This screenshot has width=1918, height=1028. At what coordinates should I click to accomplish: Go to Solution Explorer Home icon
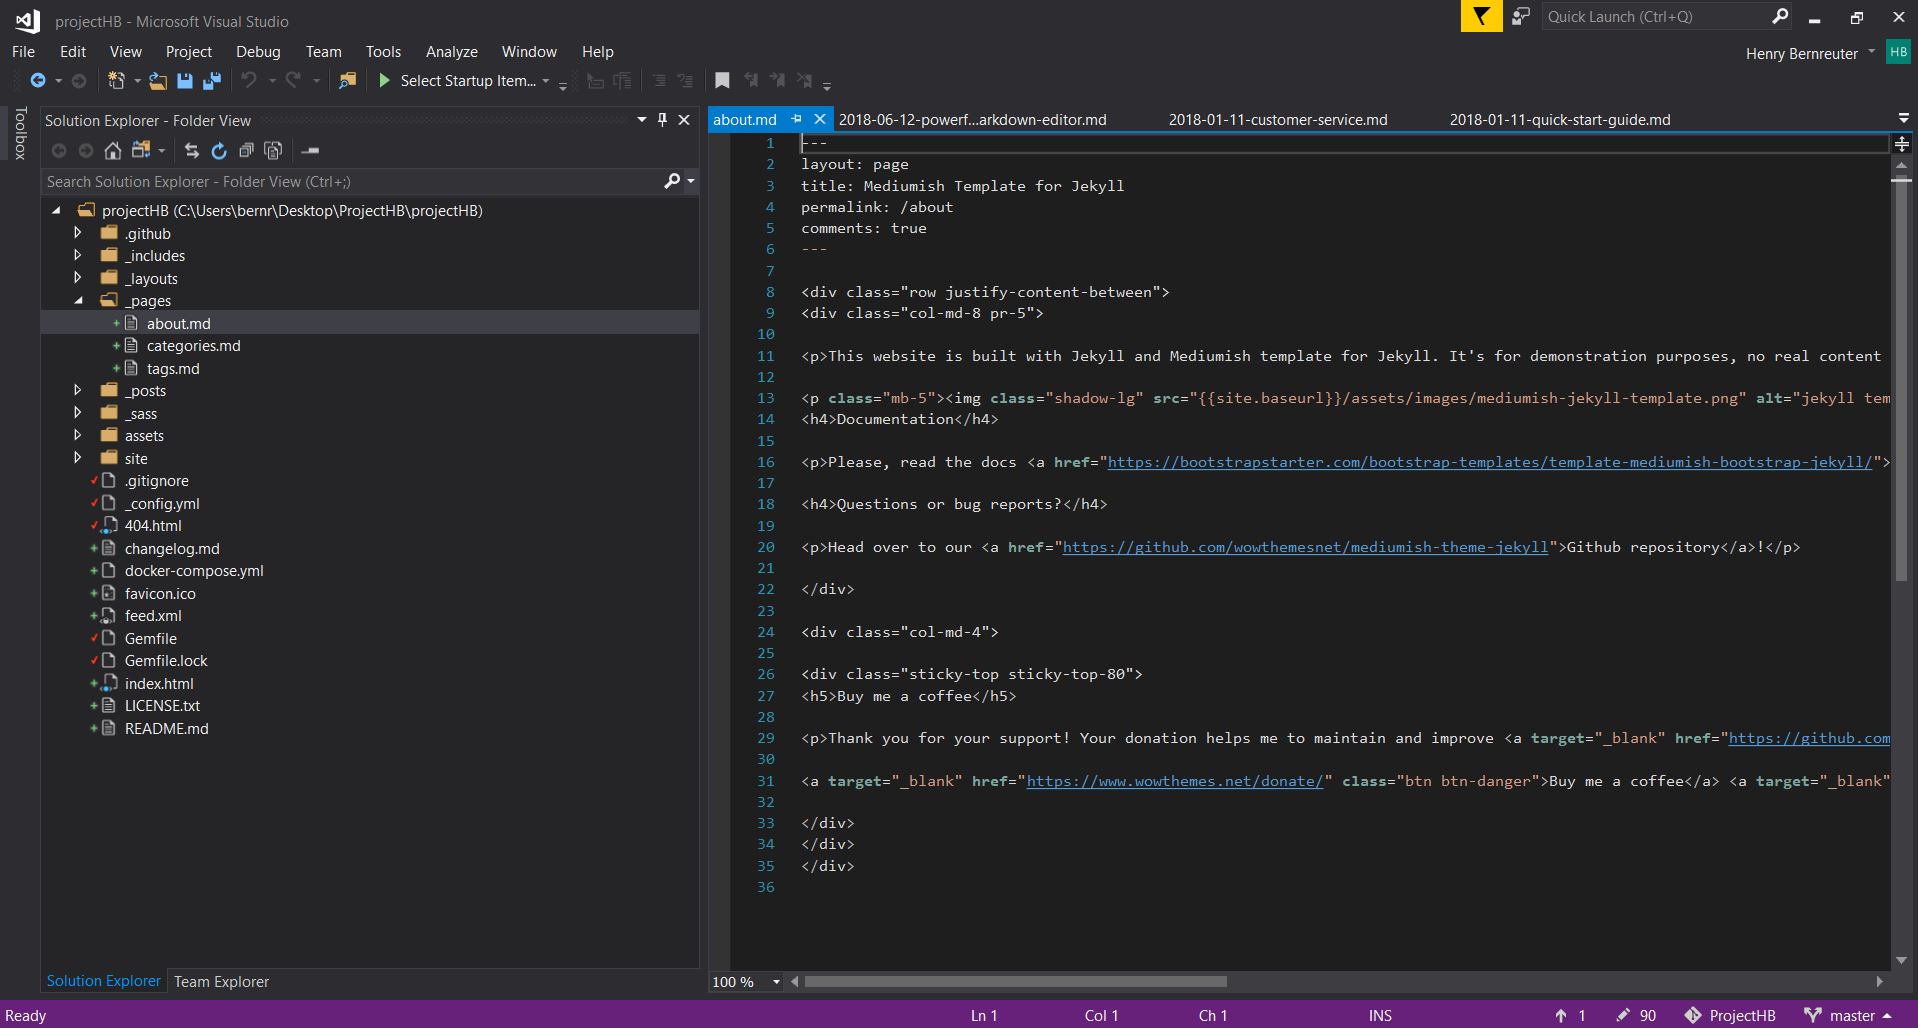click(x=113, y=151)
